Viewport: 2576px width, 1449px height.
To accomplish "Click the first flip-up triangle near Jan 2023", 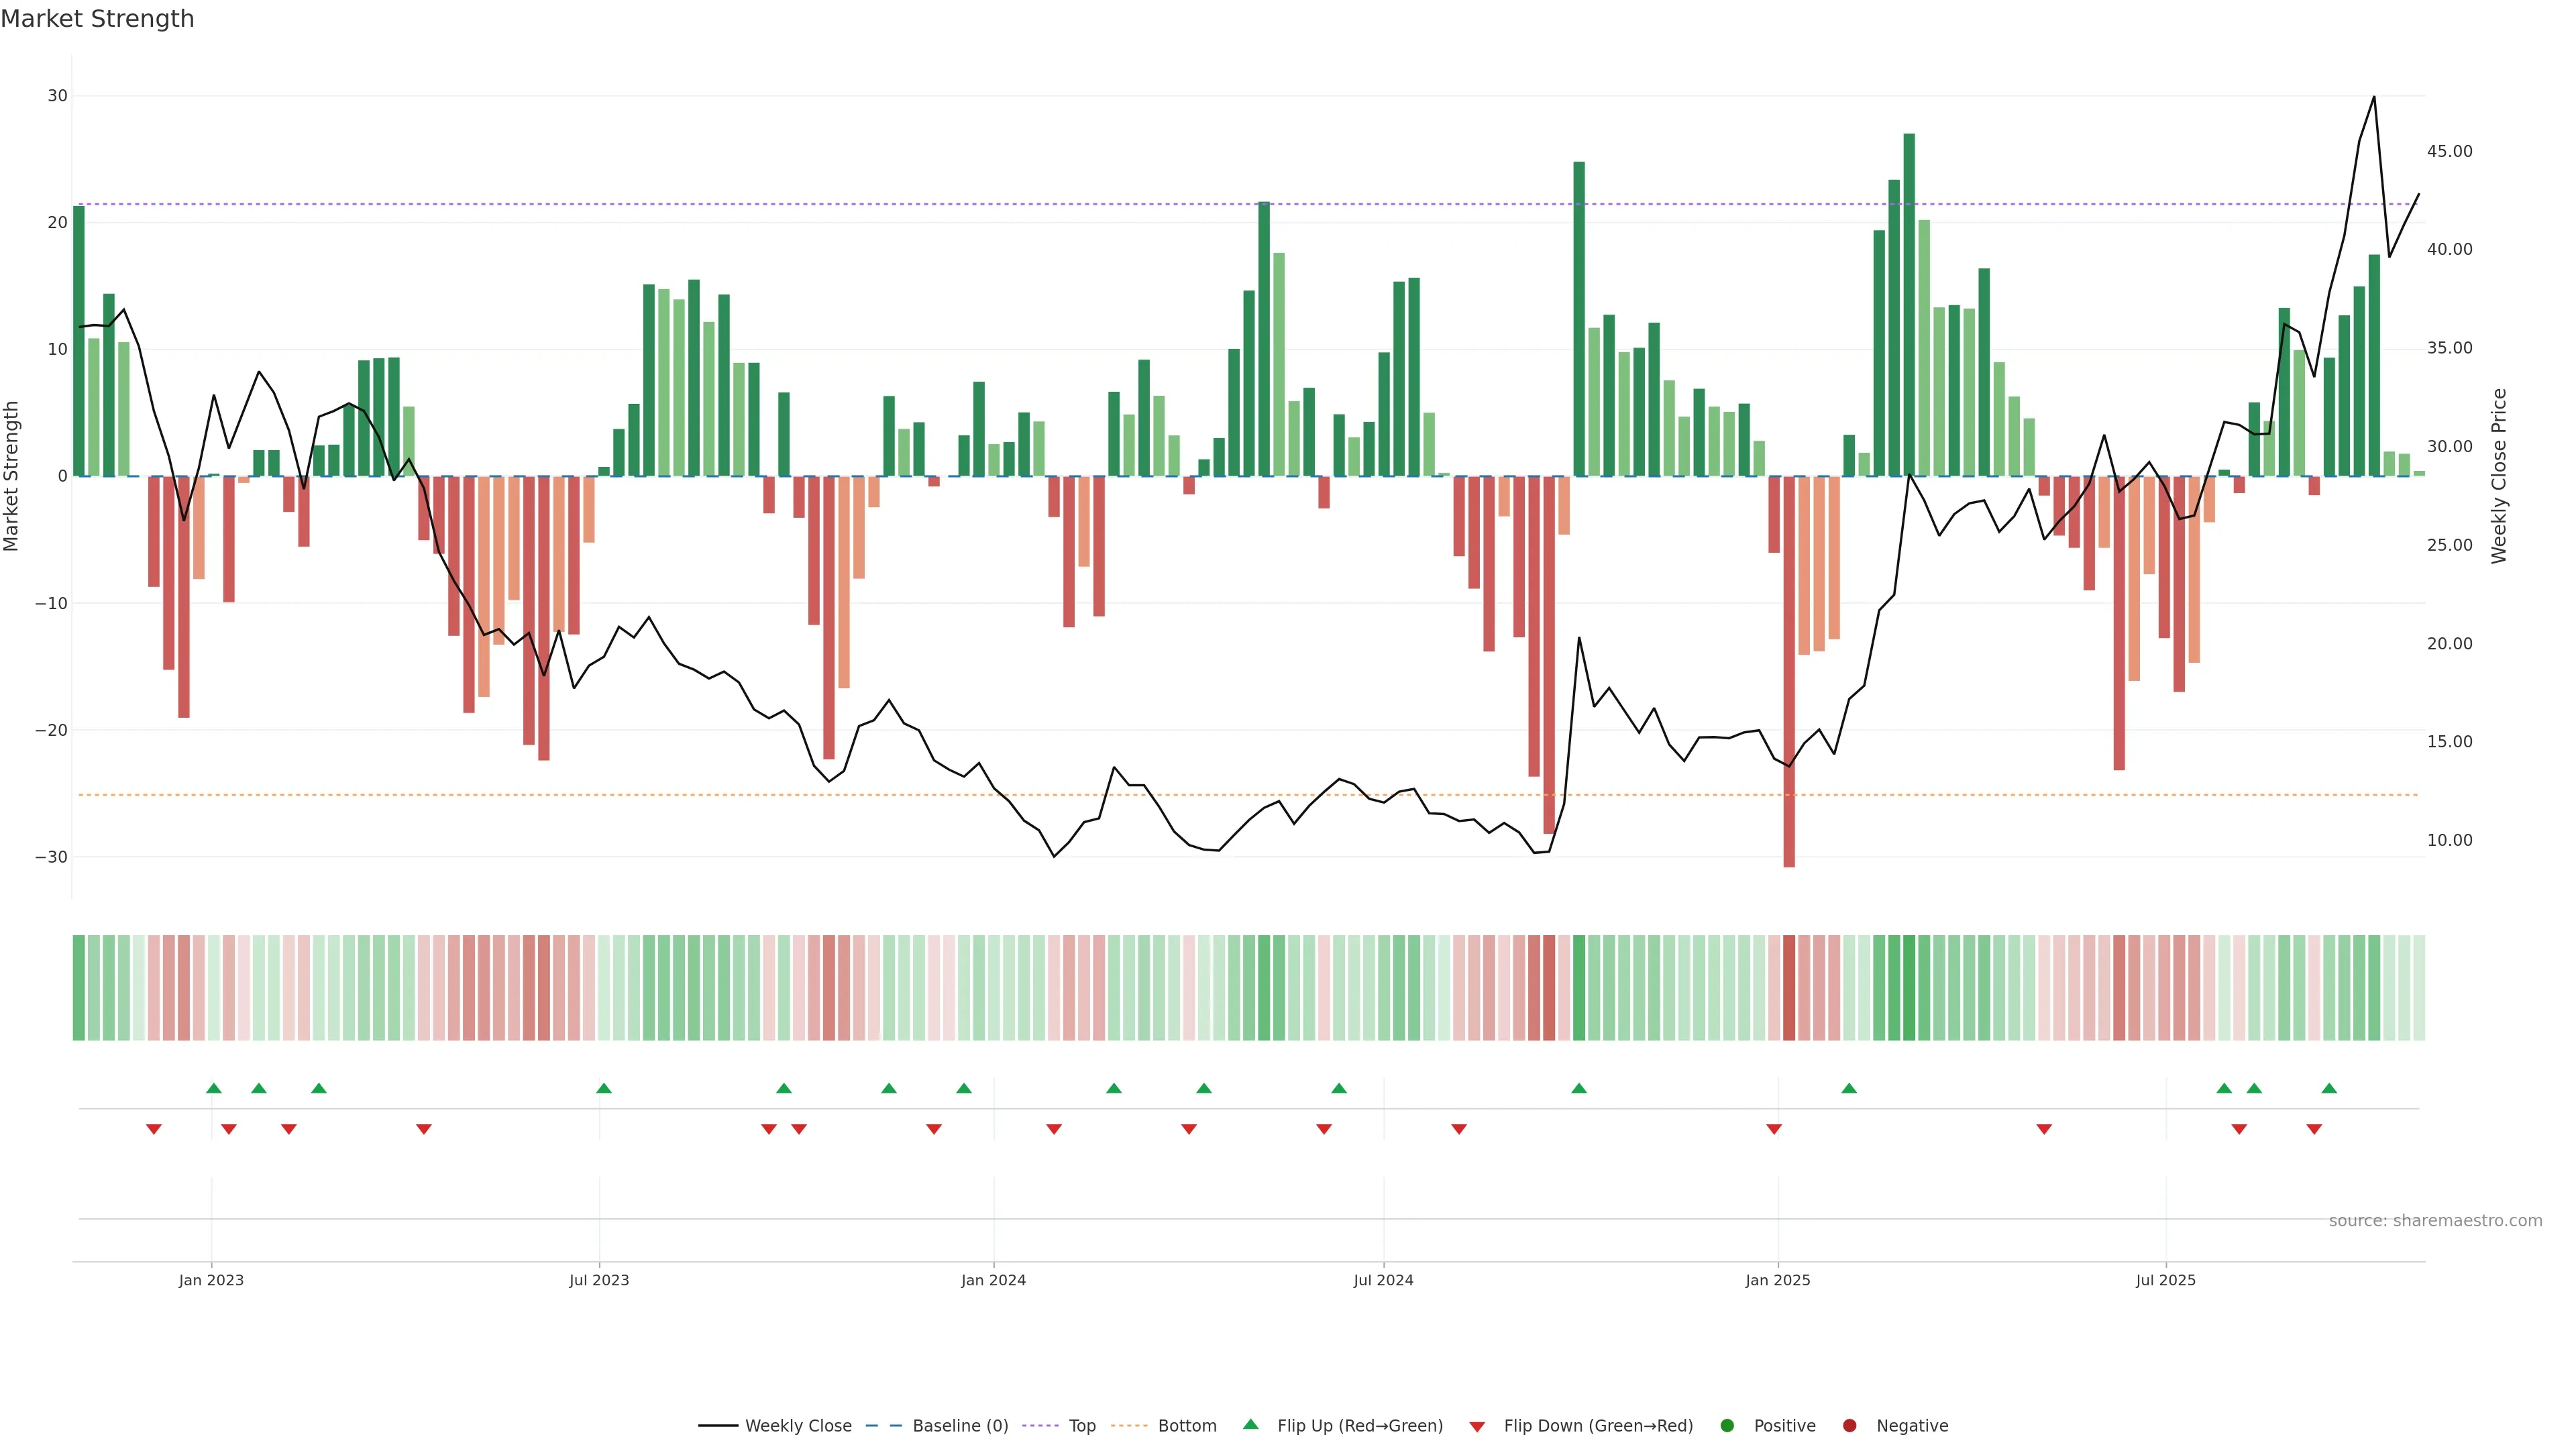I will (213, 1088).
